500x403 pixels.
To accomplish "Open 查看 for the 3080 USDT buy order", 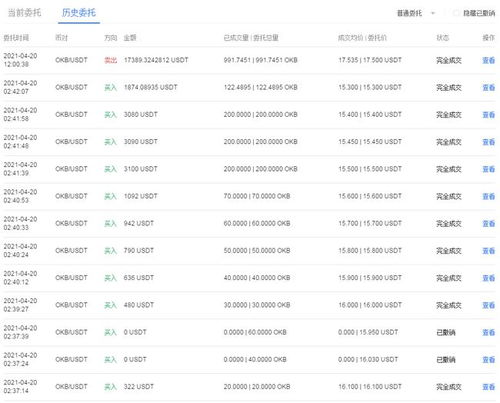I will point(488,115).
